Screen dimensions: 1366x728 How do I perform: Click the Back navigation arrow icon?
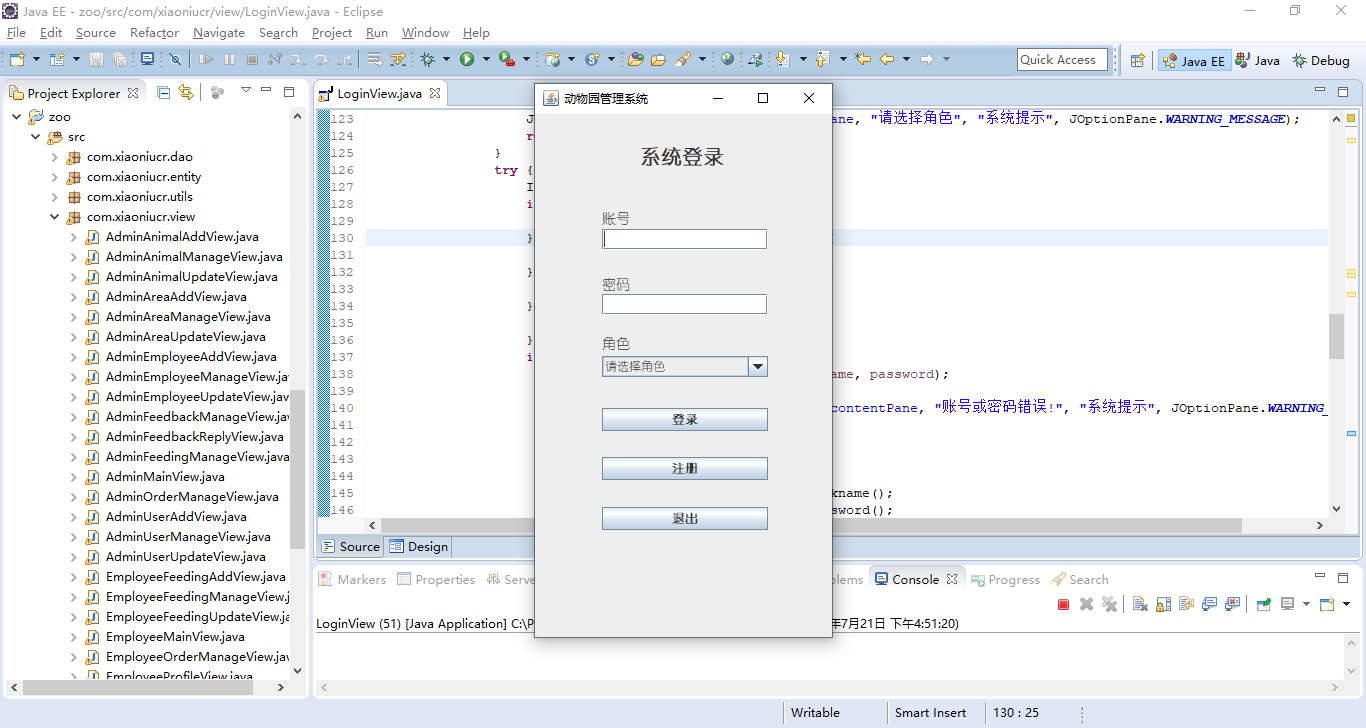886,59
